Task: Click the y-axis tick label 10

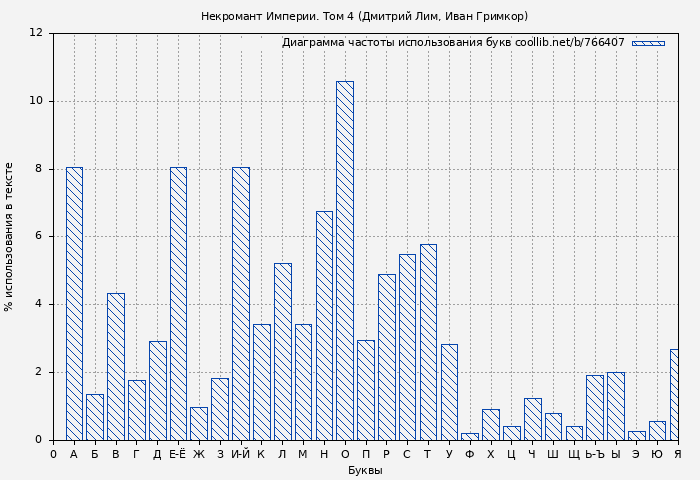Action: pos(35,101)
